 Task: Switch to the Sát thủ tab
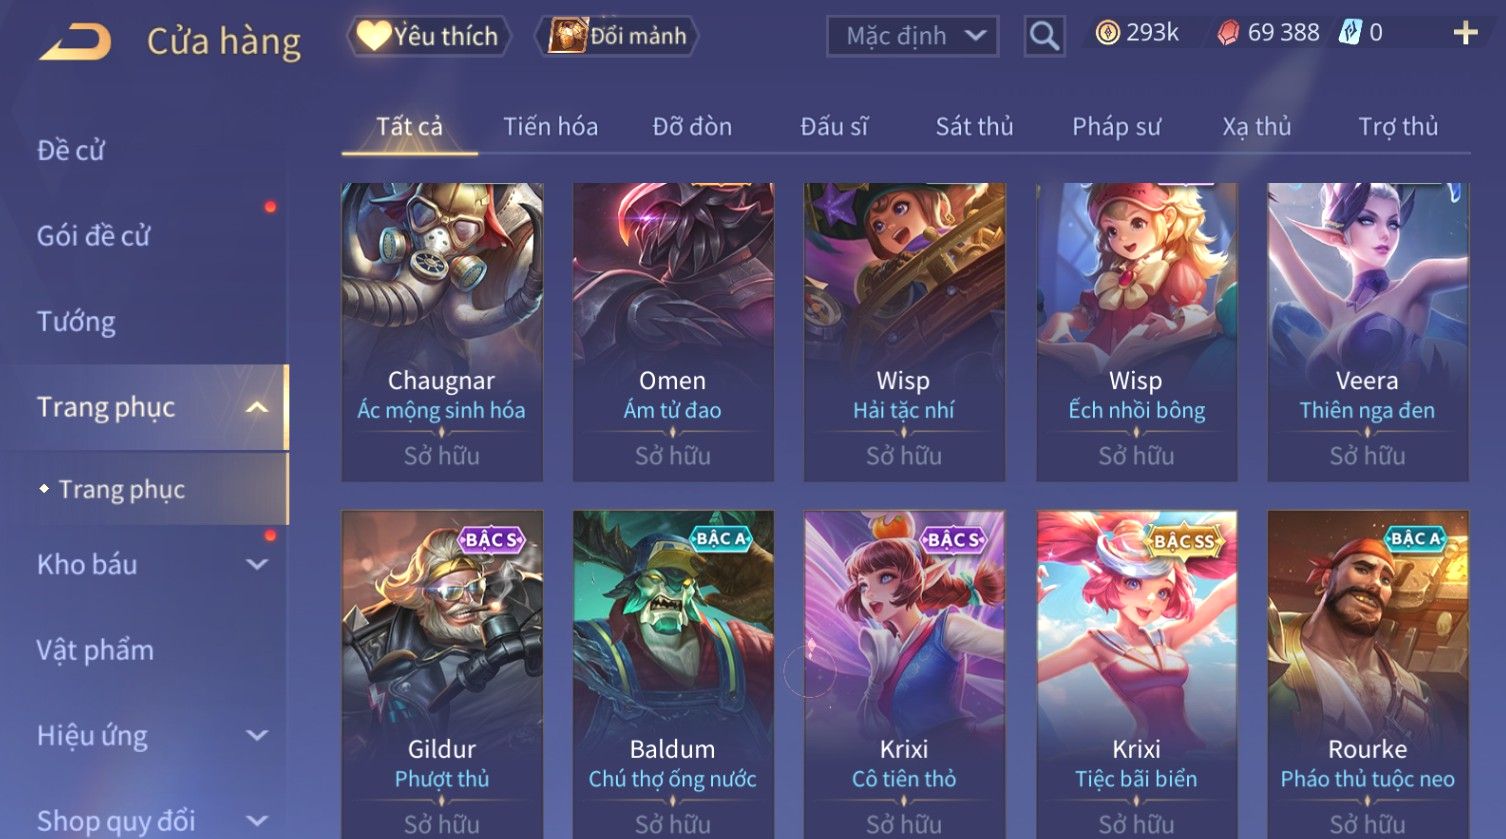974,127
